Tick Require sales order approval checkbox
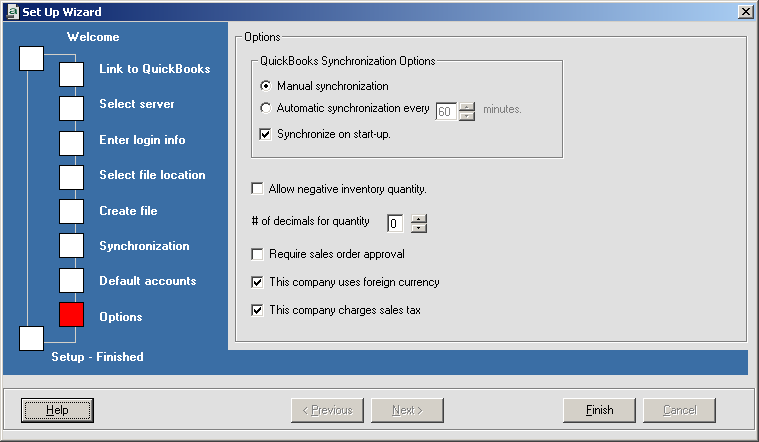This screenshot has width=759, height=442. point(258,255)
